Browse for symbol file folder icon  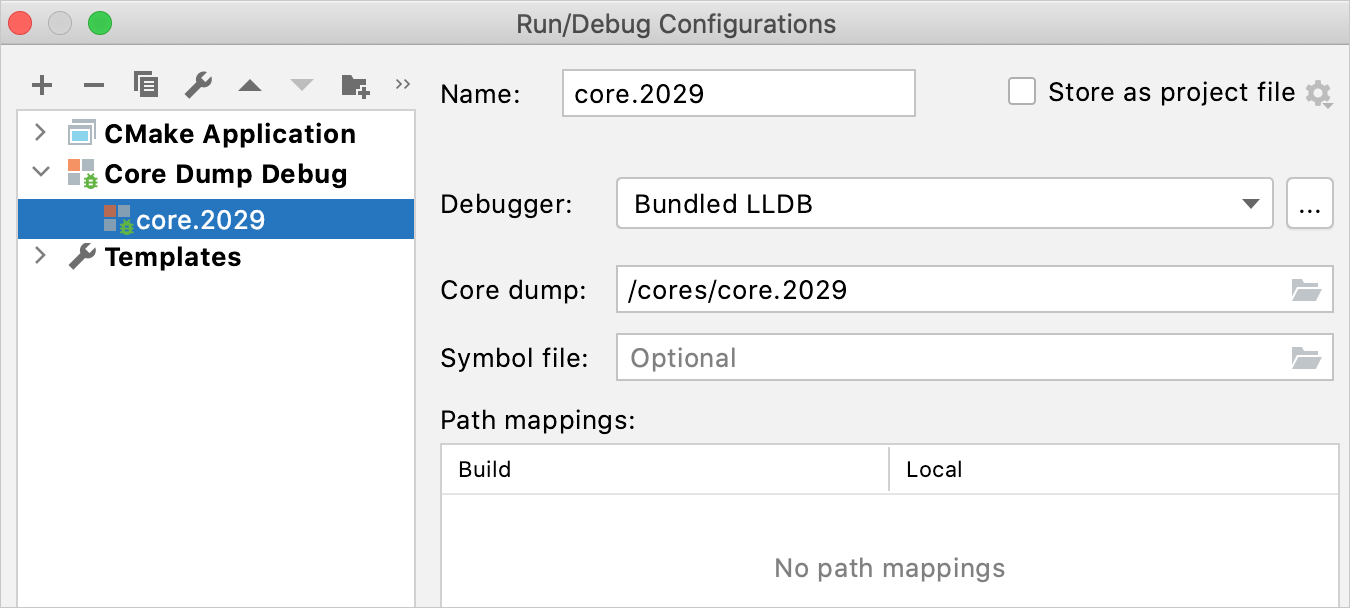[x=1306, y=358]
